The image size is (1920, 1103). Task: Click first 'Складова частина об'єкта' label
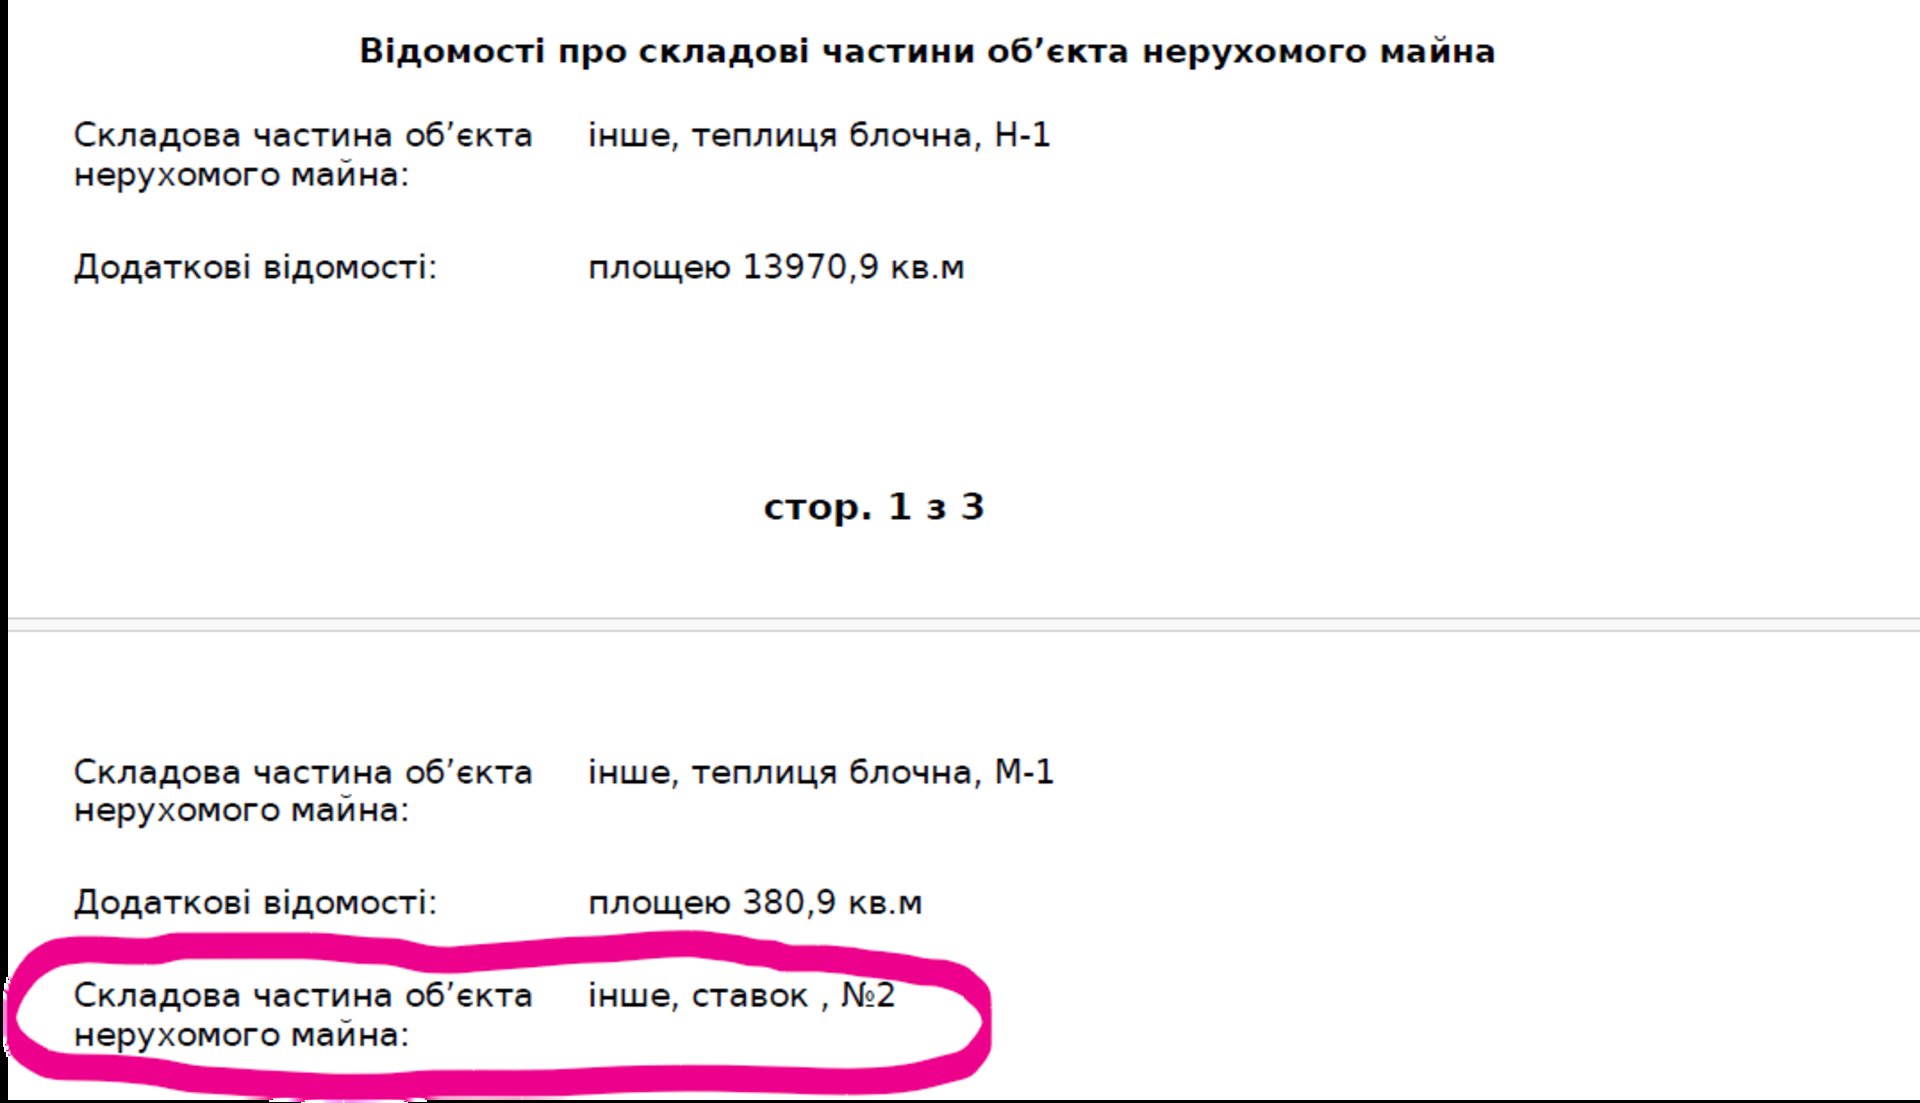tap(302, 136)
